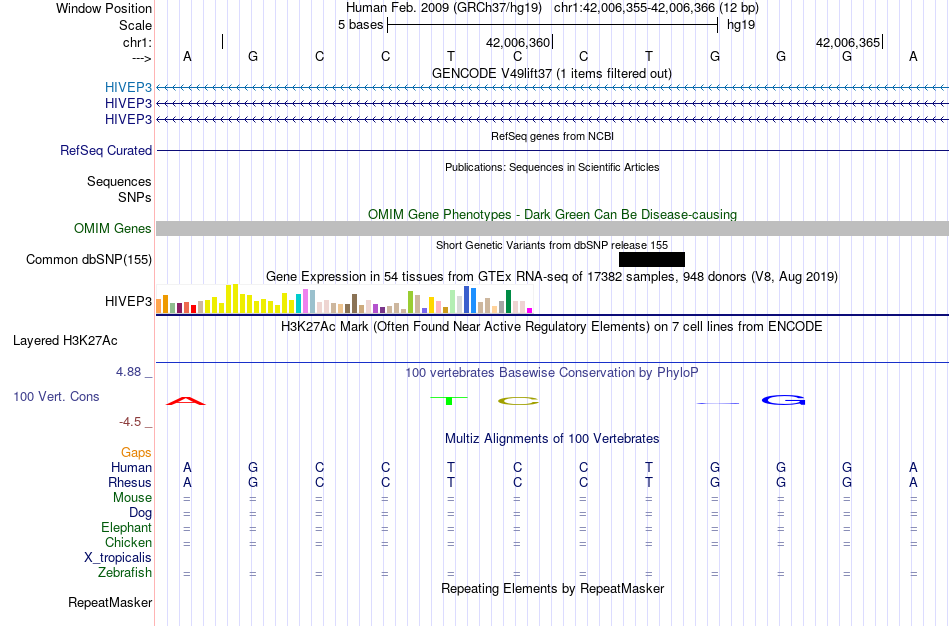Click 'Repeating Elements by RepeatMasker' title

tap(553, 588)
